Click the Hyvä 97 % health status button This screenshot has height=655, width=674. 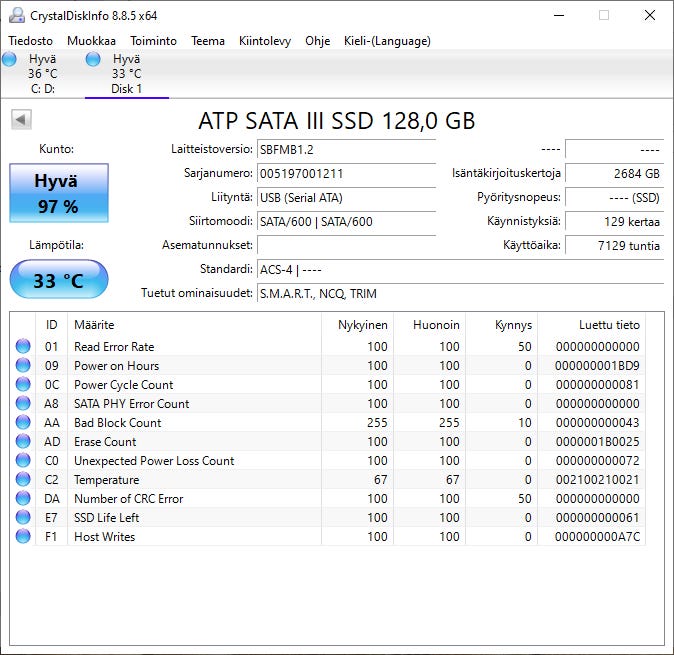tap(59, 193)
